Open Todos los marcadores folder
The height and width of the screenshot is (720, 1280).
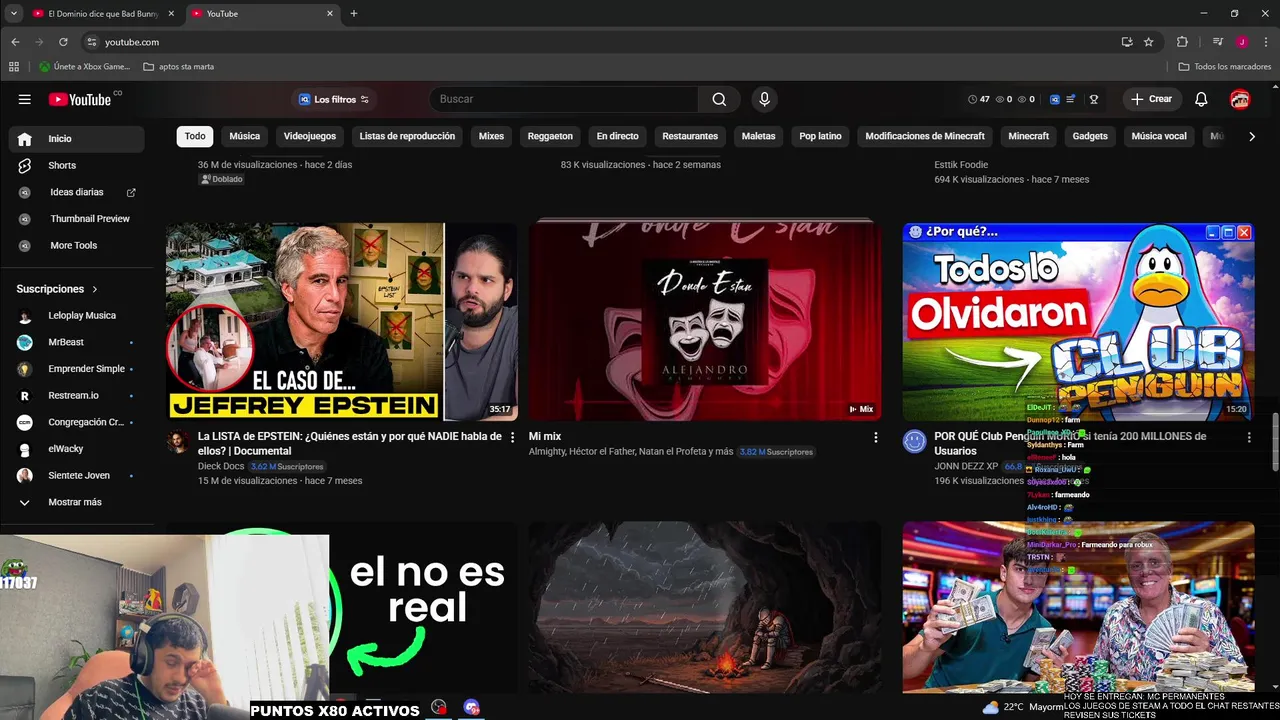[1224, 67]
